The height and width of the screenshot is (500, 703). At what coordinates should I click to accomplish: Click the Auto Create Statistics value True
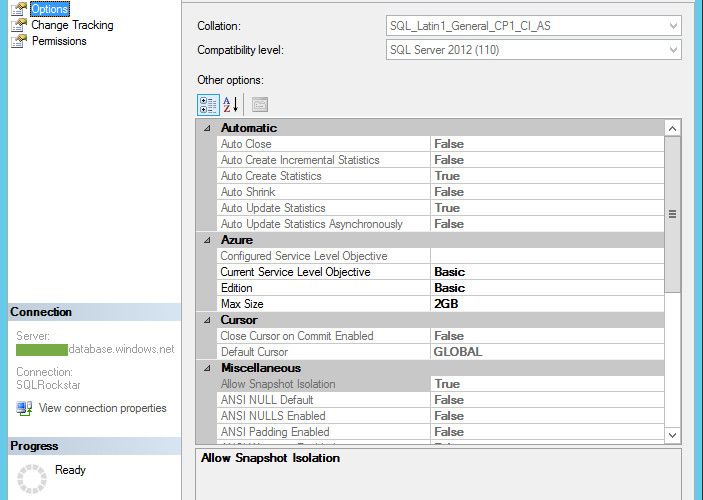coord(447,176)
